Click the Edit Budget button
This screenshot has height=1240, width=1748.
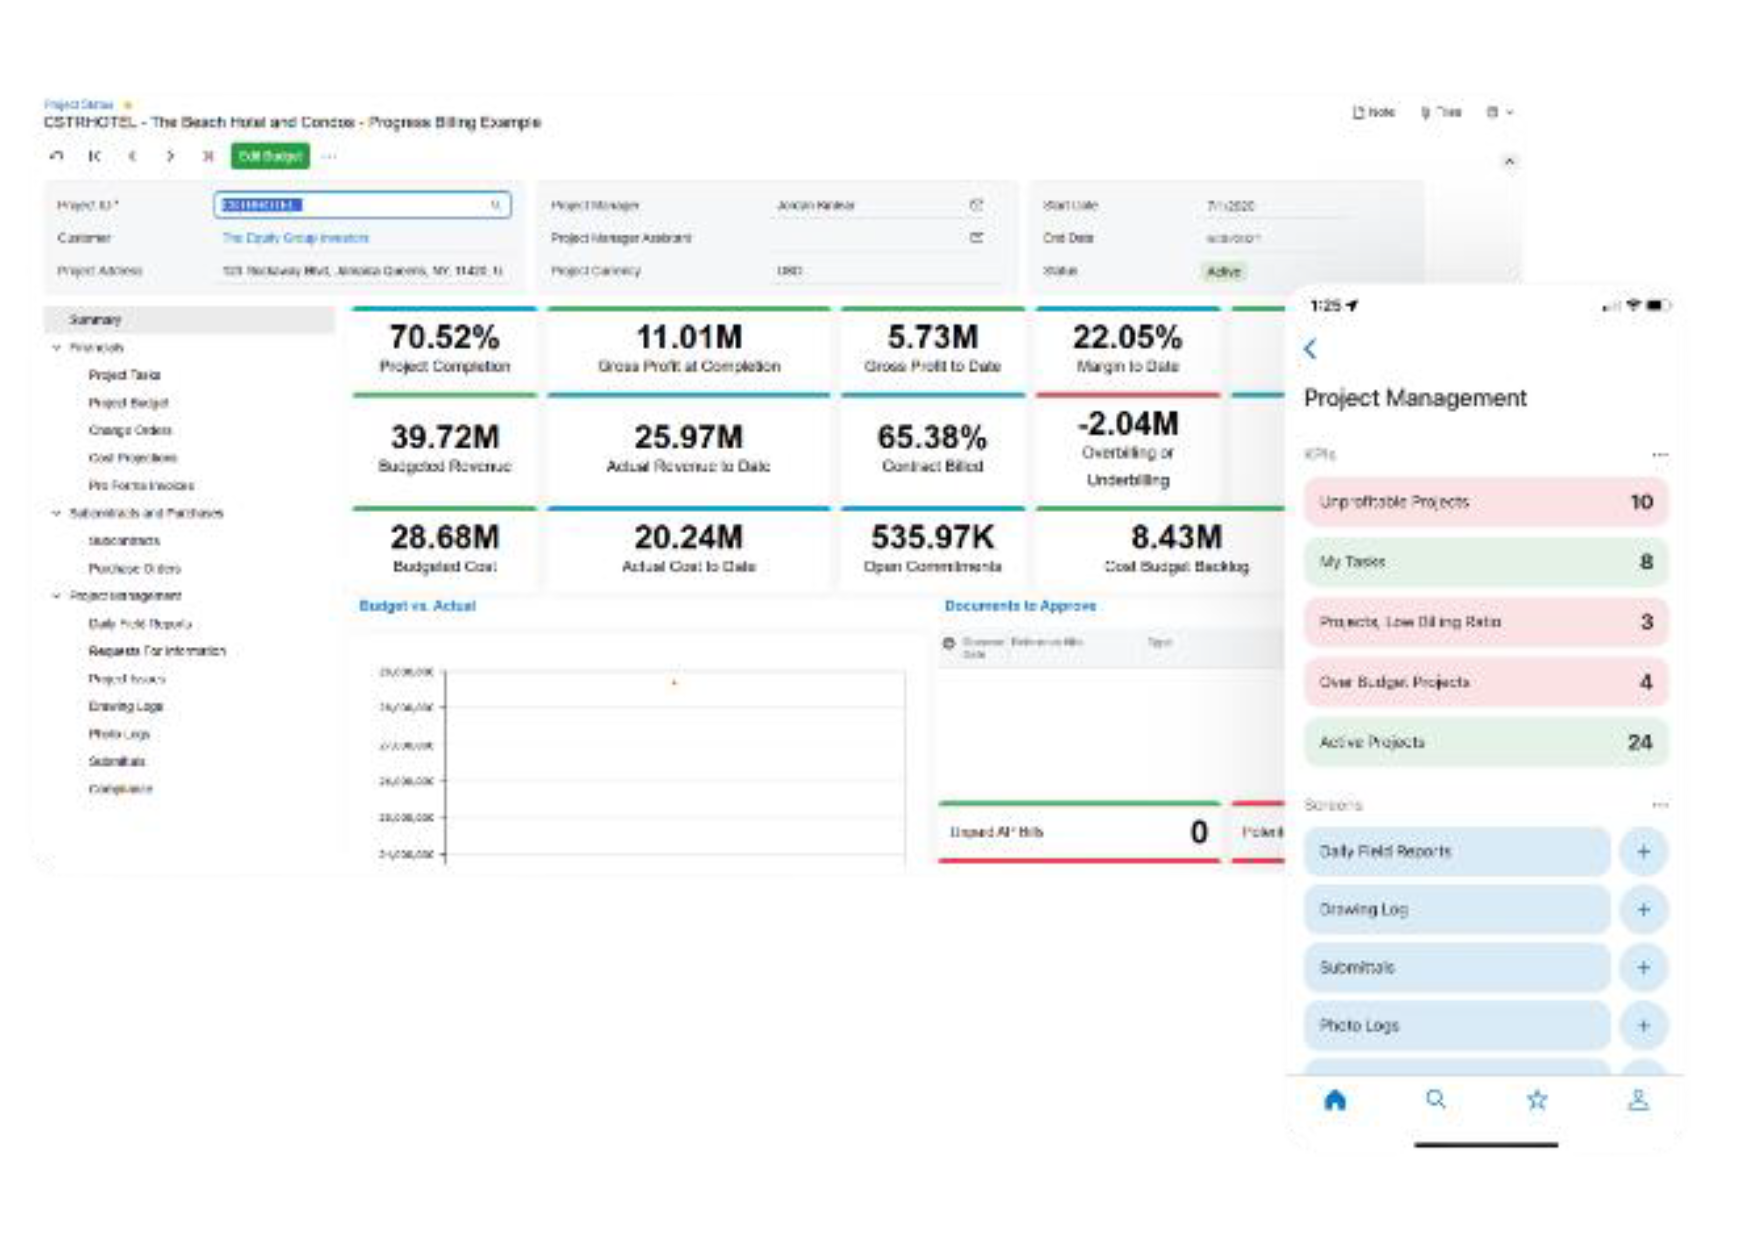click(270, 156)
